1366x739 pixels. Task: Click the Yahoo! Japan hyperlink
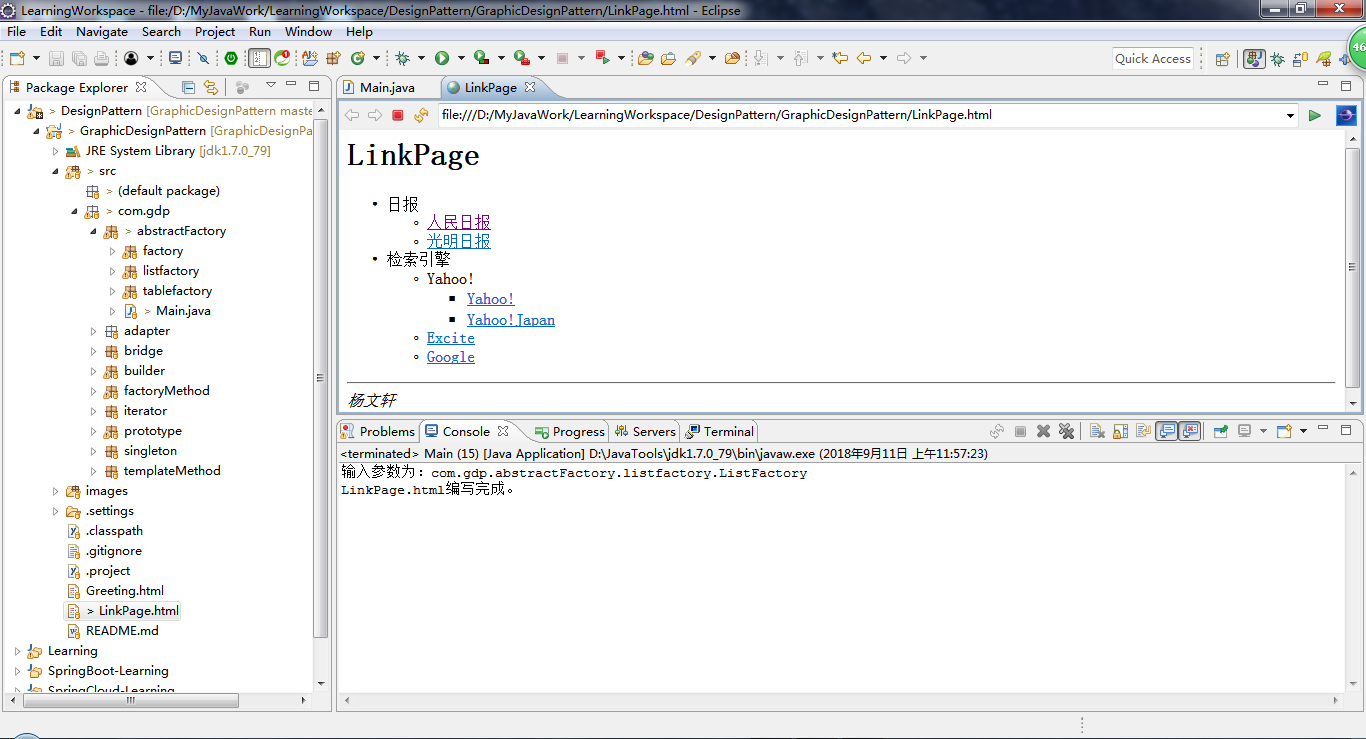click(x=510, y=319)
